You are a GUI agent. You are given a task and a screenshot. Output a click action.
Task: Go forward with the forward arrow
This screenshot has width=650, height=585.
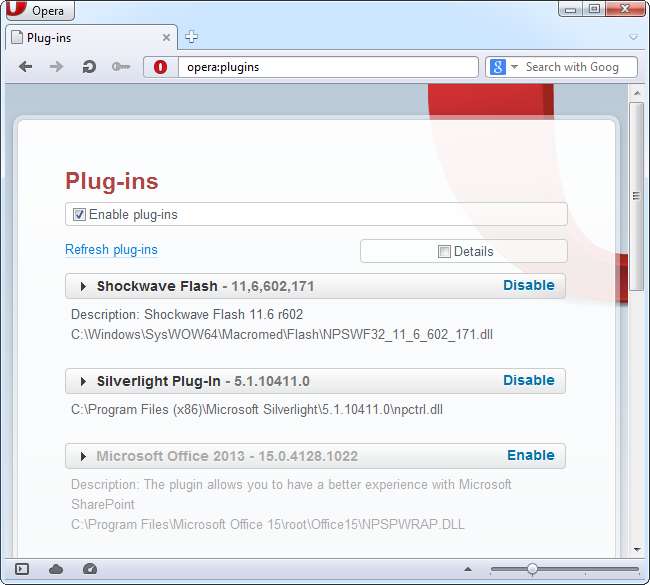pyautogui.click(x=56, y=67)
